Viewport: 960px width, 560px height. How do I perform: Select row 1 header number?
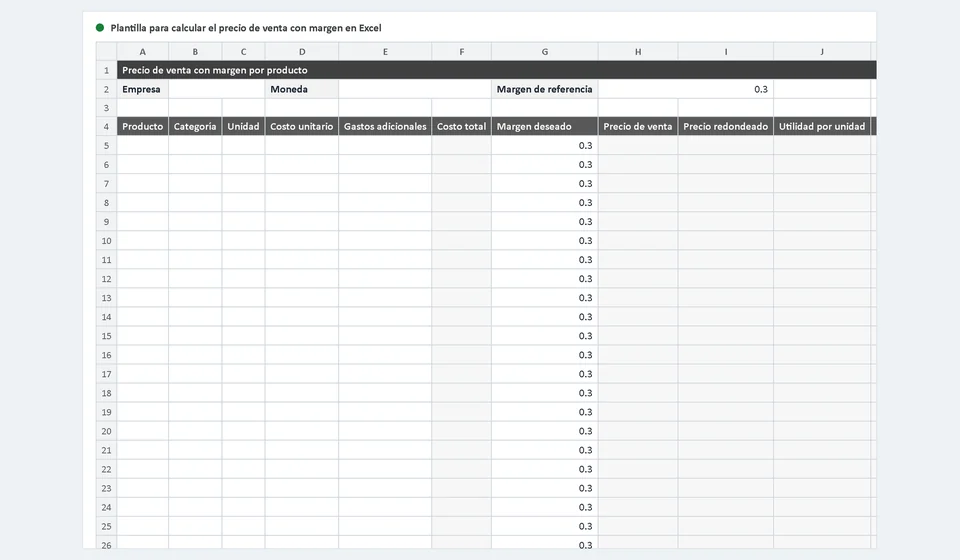[107, 70]
